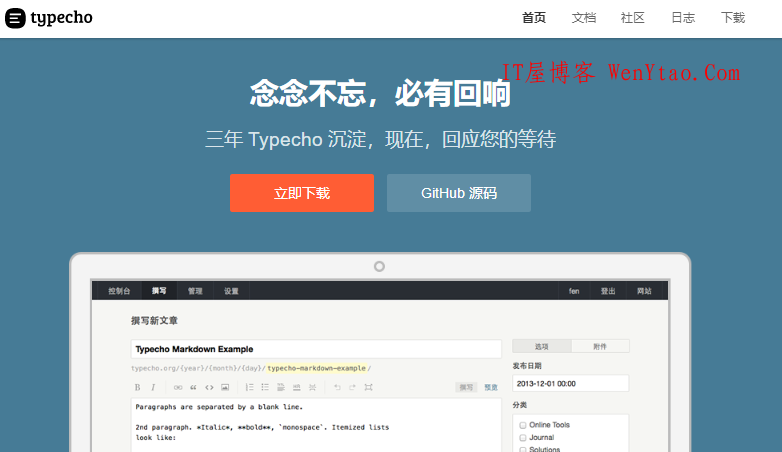Edit the typecho-markdown-example URL slug
Screen dimensions: 782x452
pyautogui.click(x=317, y=368)
